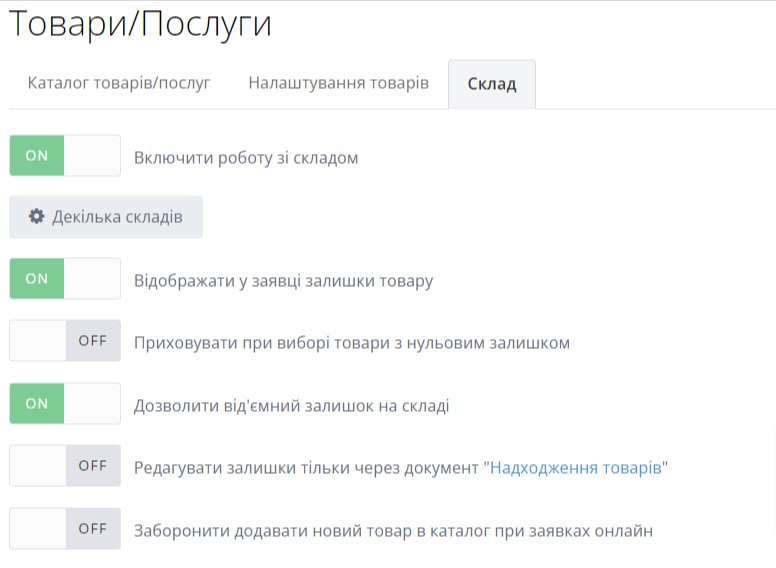Screen dimensions: 776x568
Task: Open the Декілька складів settings button
Action: point(106,217)
